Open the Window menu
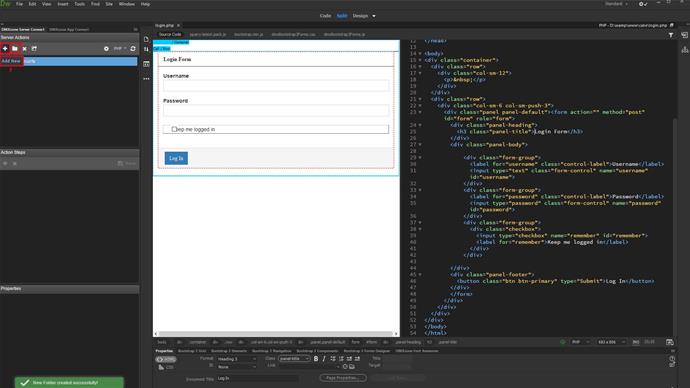Screen dimensions: 690x388 [x=127, y=4]
